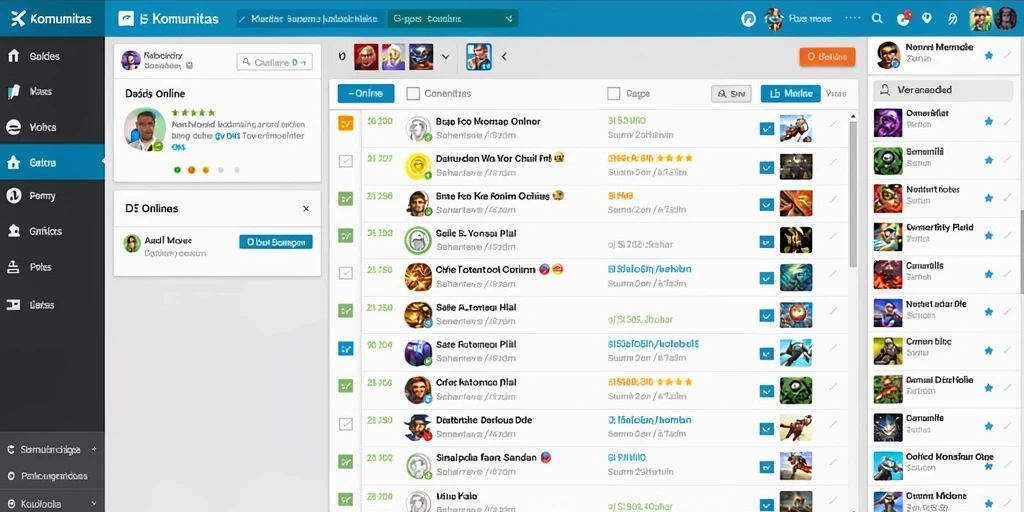Click the rightmost profile avatar in the top bar

coord(1006,18)
